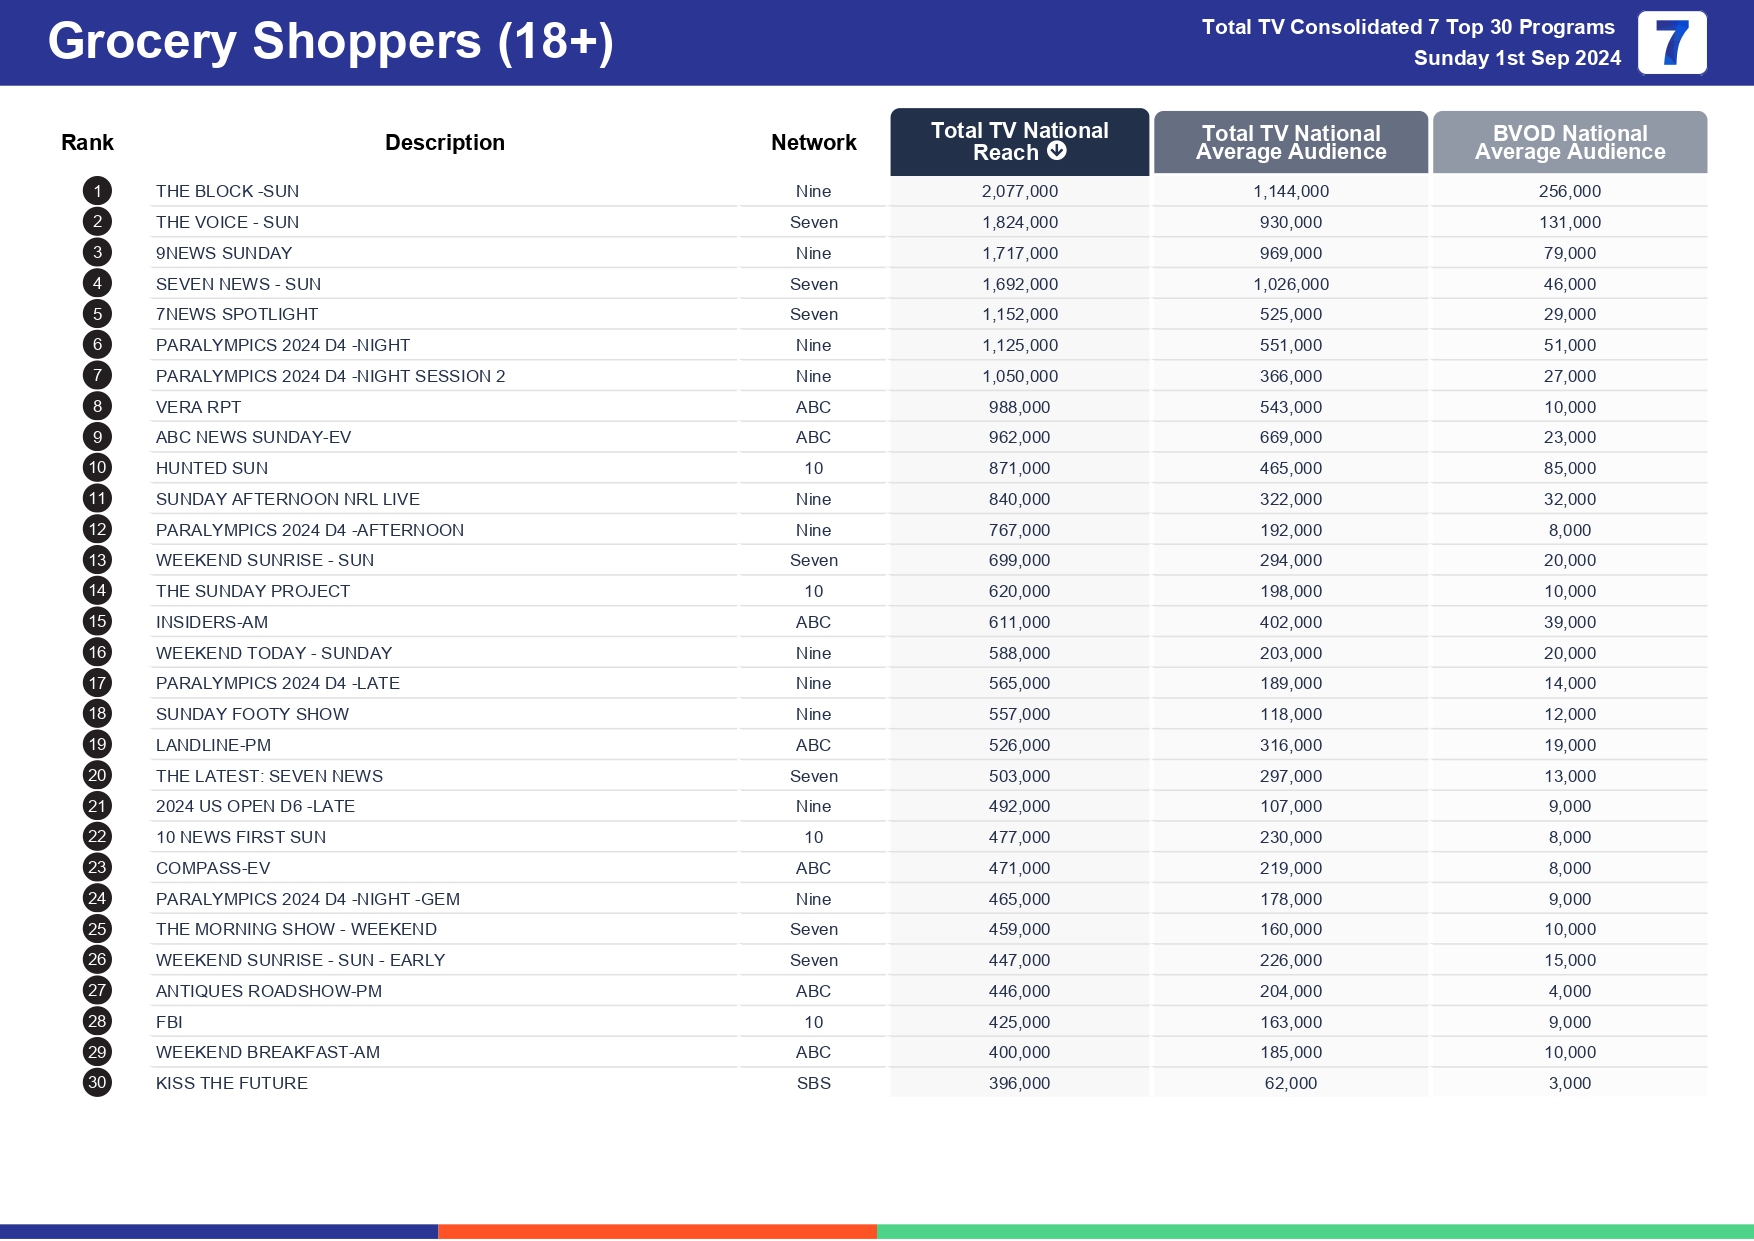Click the Rank column header
The height and width of the screenshot is (1241, 1754).
[87, 143]
